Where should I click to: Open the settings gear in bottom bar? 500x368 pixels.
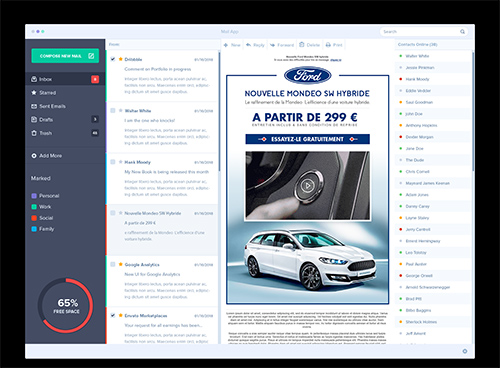pos(465,351)
